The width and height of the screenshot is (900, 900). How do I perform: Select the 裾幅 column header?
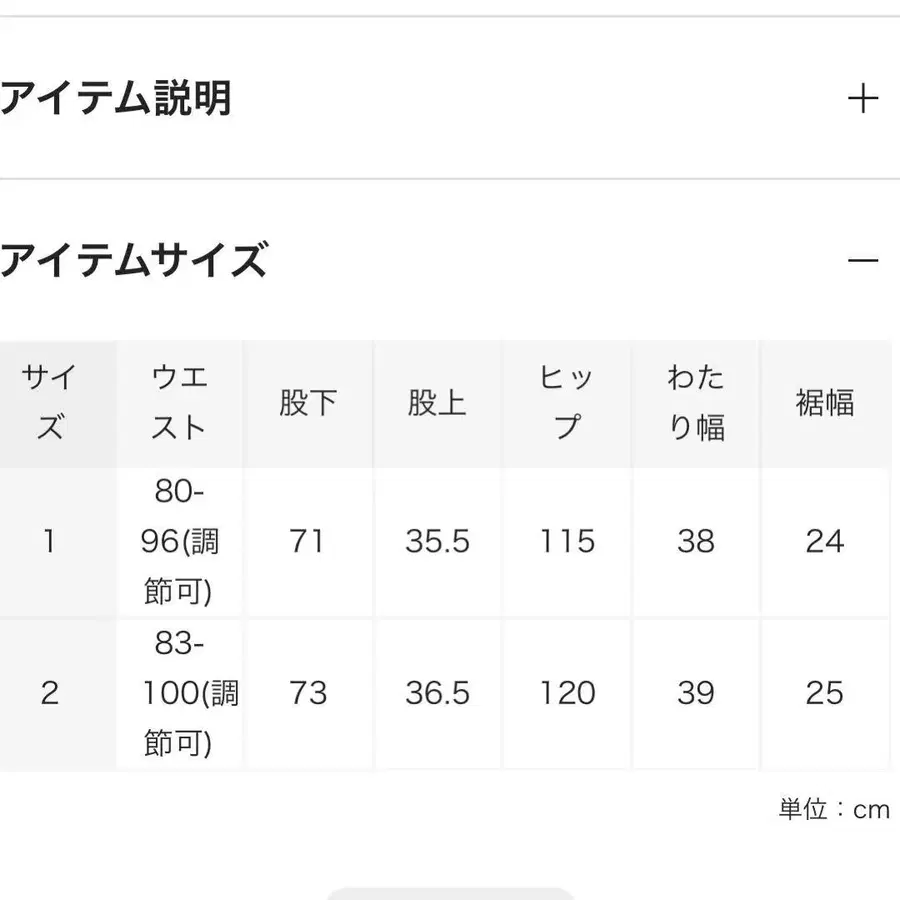coord(825,403)
